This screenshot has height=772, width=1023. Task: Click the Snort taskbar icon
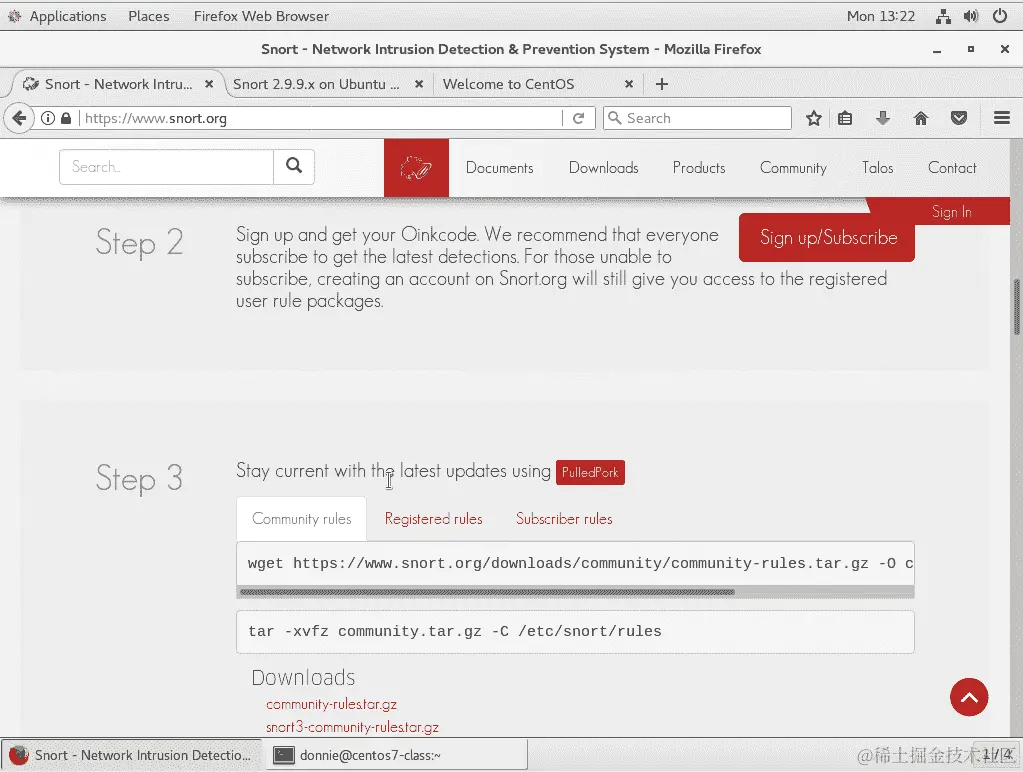19,755
